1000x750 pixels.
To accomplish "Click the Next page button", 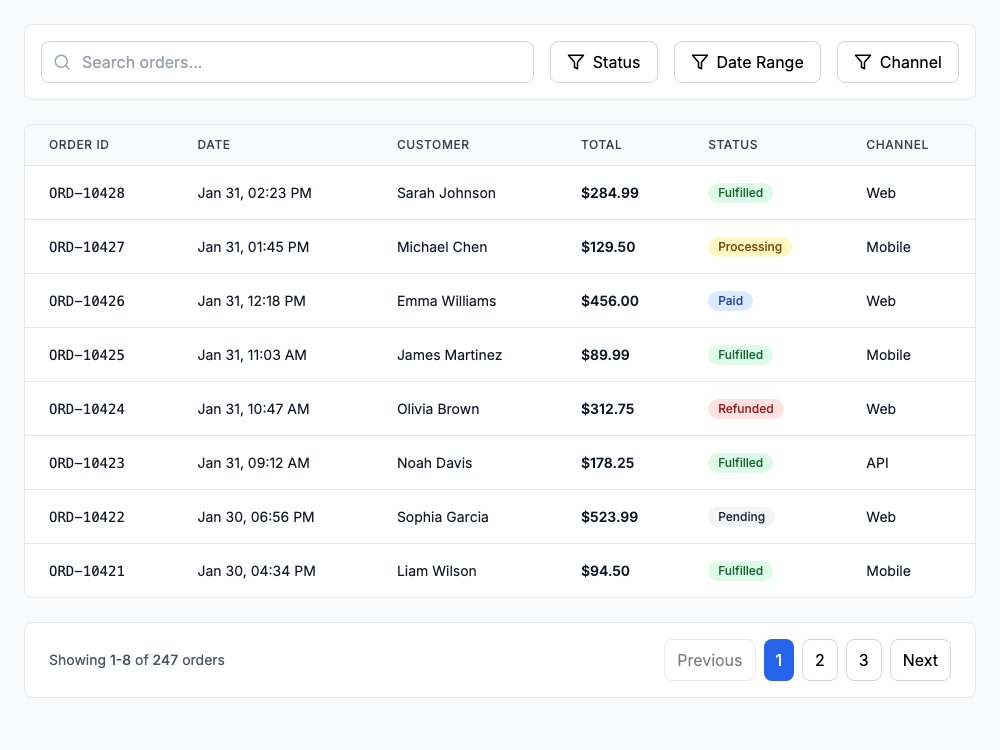I will click(920, 660).
